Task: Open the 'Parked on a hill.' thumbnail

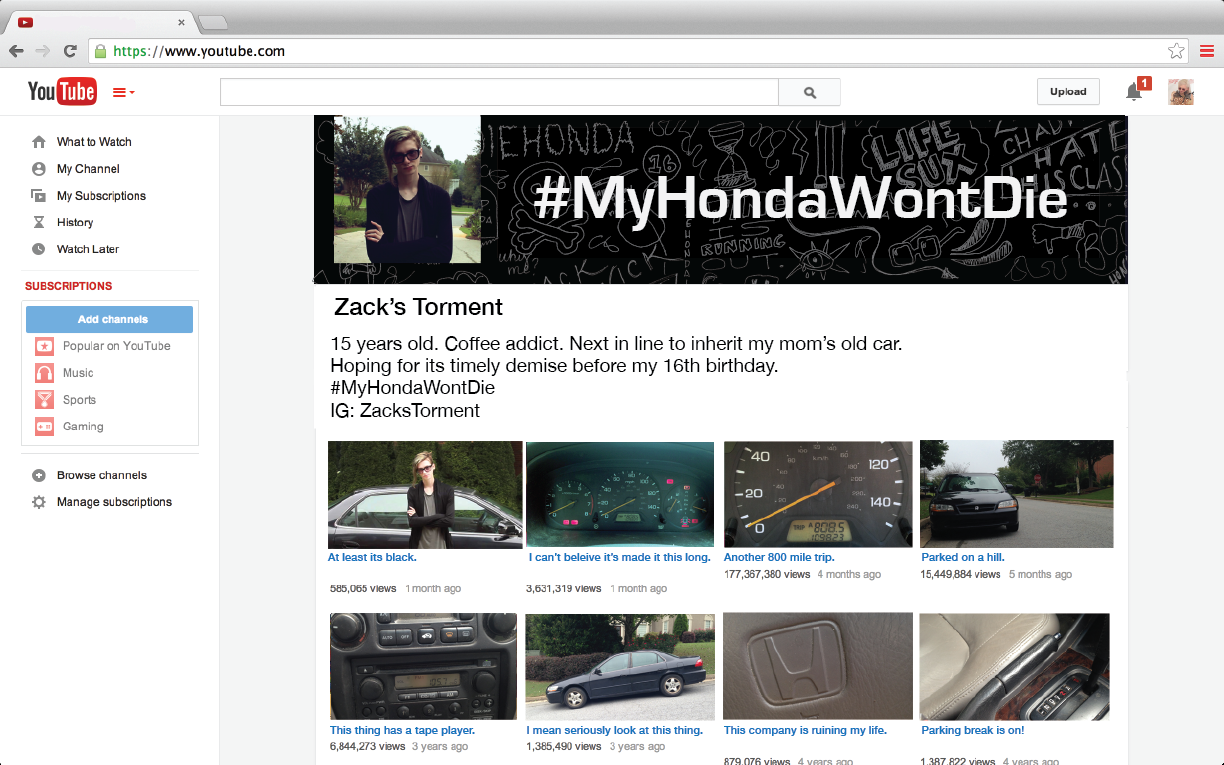Action: [1016, 494]
